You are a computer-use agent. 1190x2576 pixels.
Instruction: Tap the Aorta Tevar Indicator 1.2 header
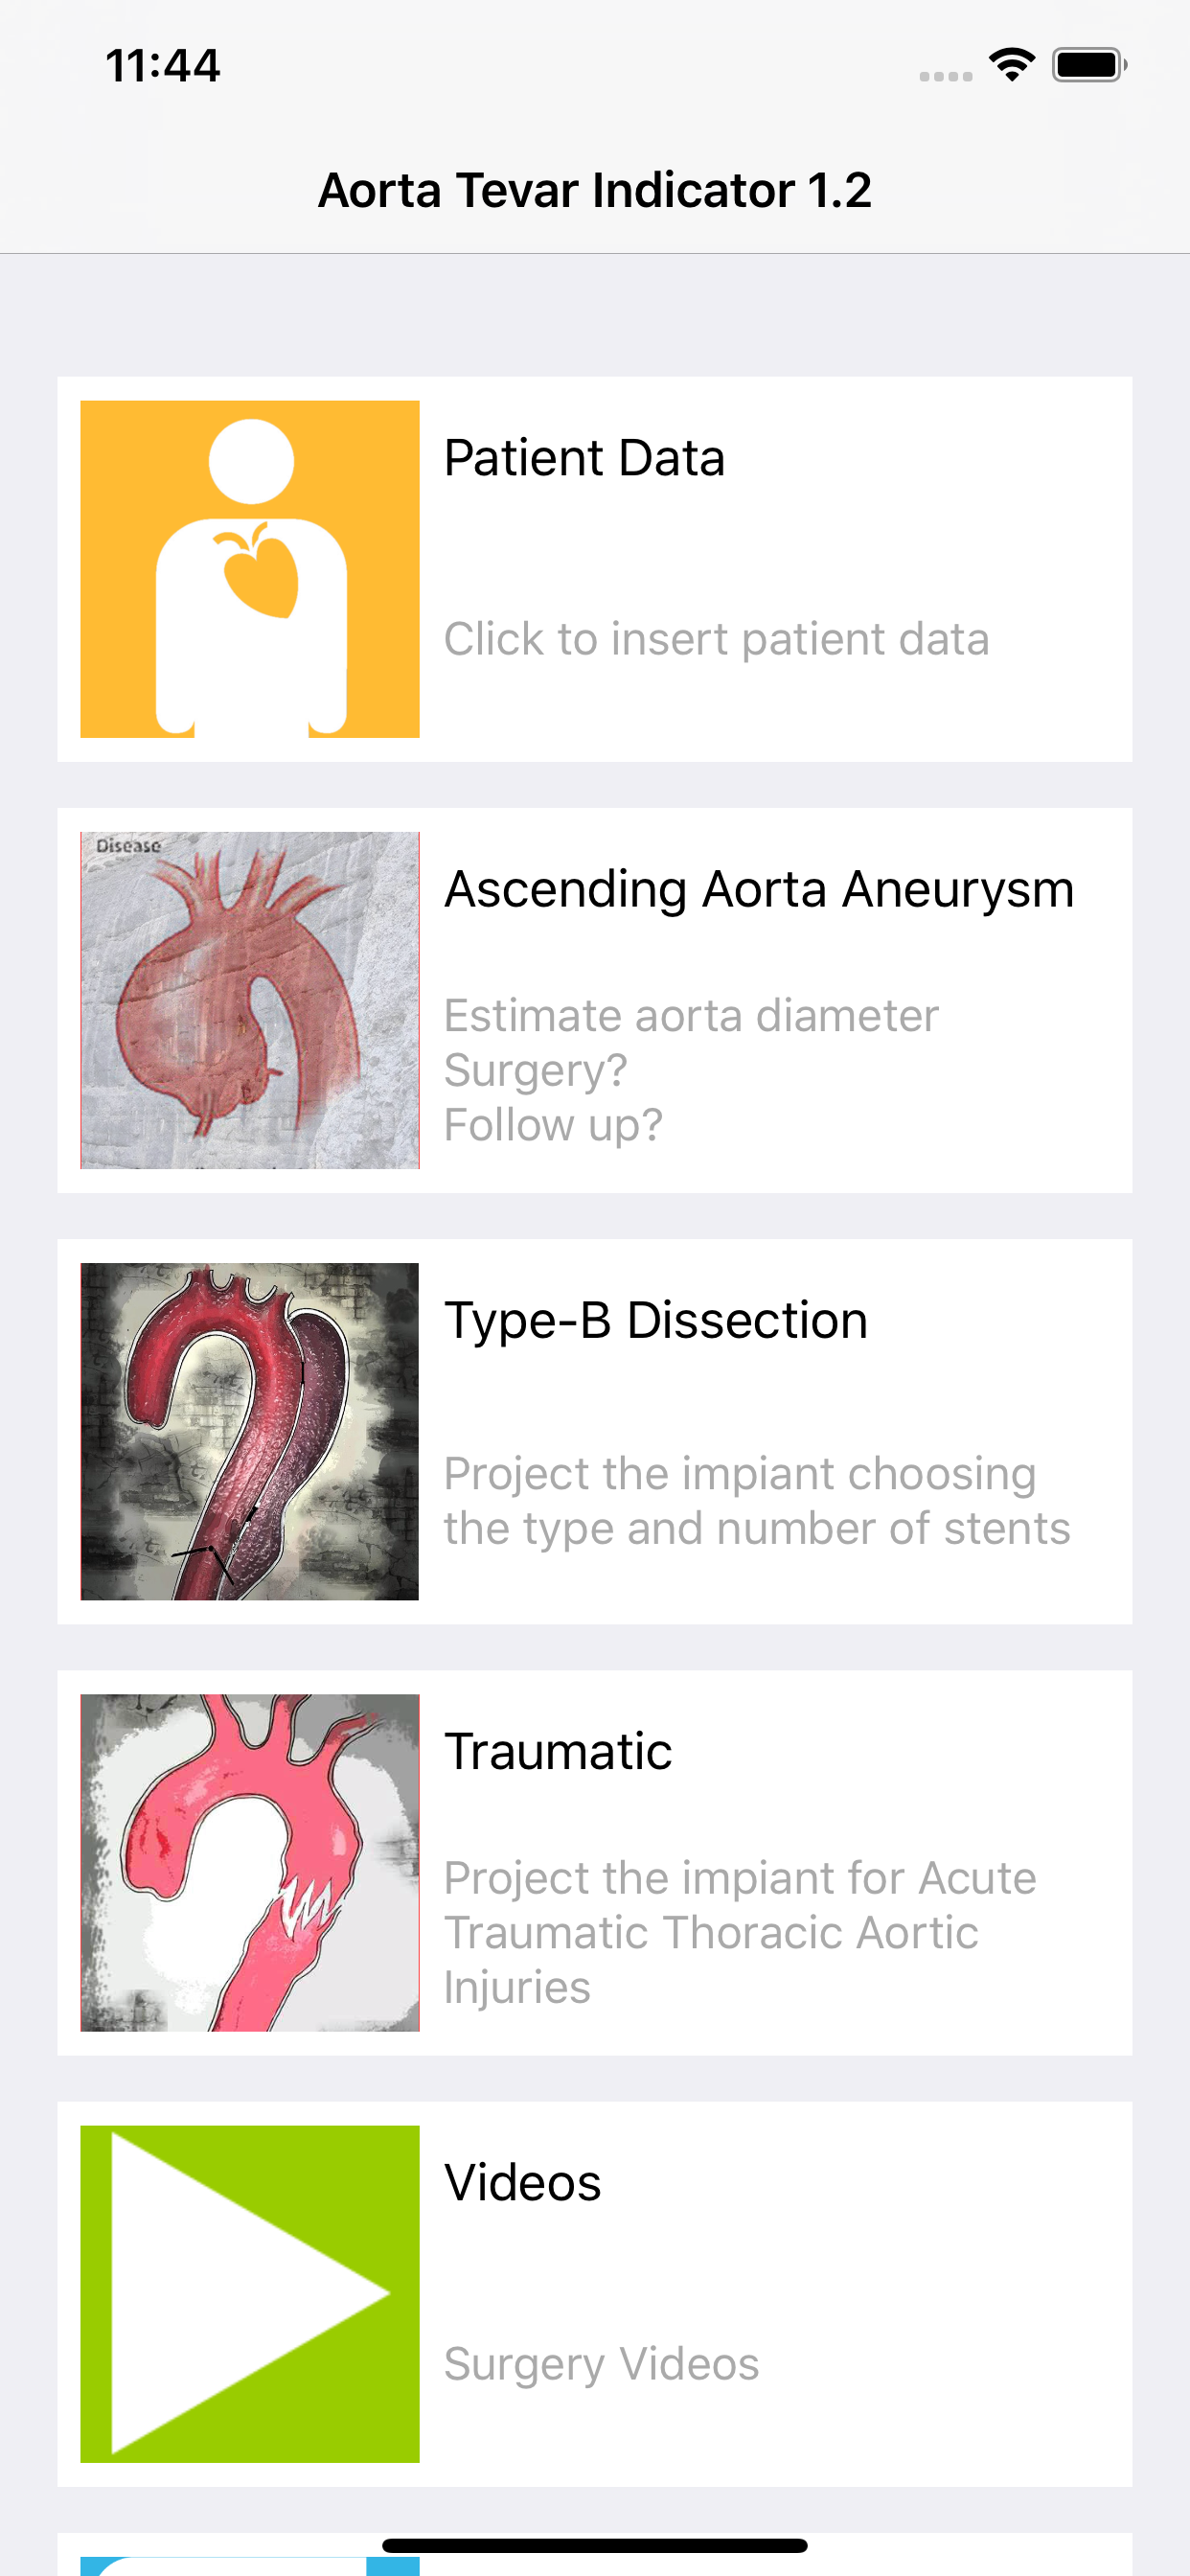coord(595,190)
